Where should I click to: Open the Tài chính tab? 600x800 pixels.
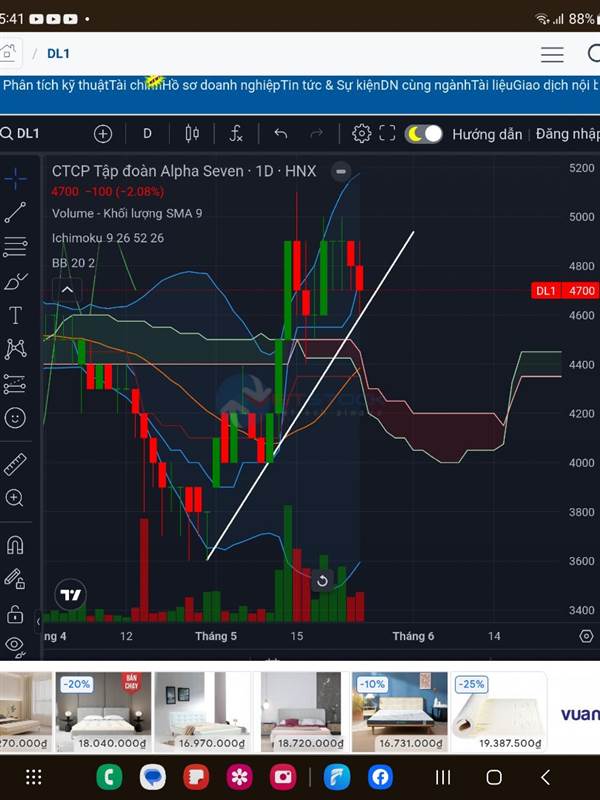pos(135,85)
